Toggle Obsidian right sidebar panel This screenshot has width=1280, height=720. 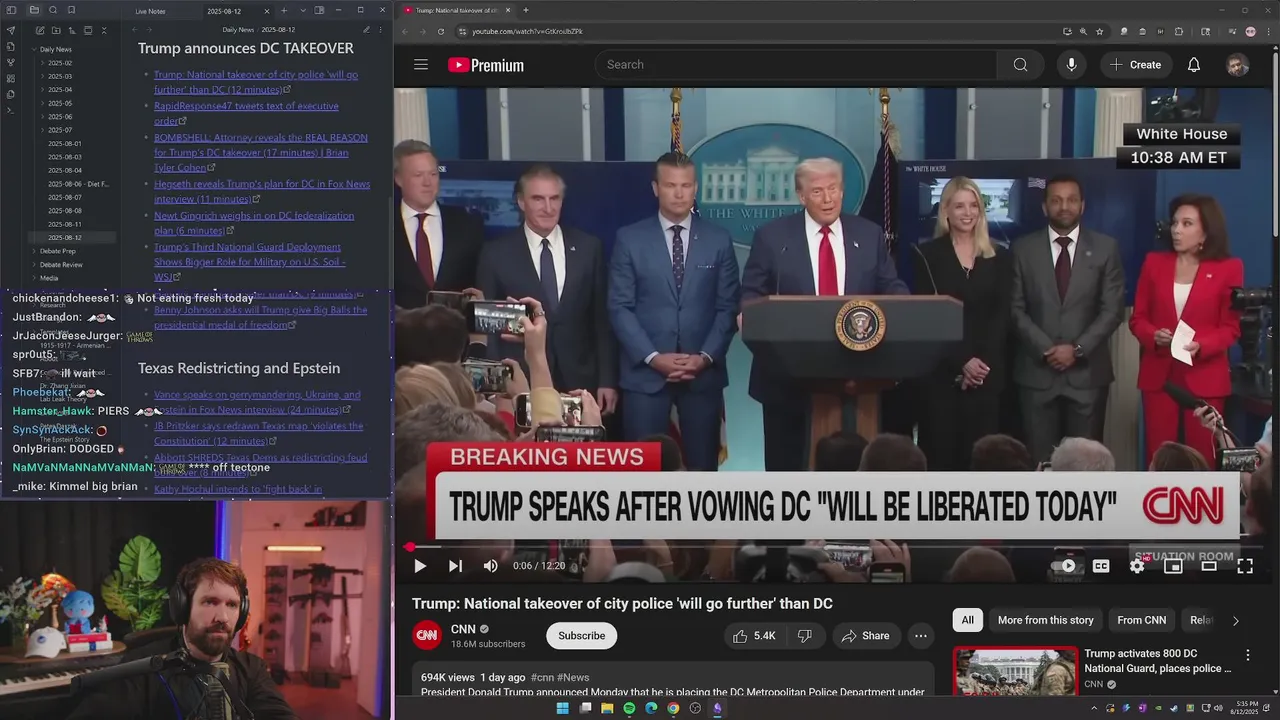(x=319, y=10)
